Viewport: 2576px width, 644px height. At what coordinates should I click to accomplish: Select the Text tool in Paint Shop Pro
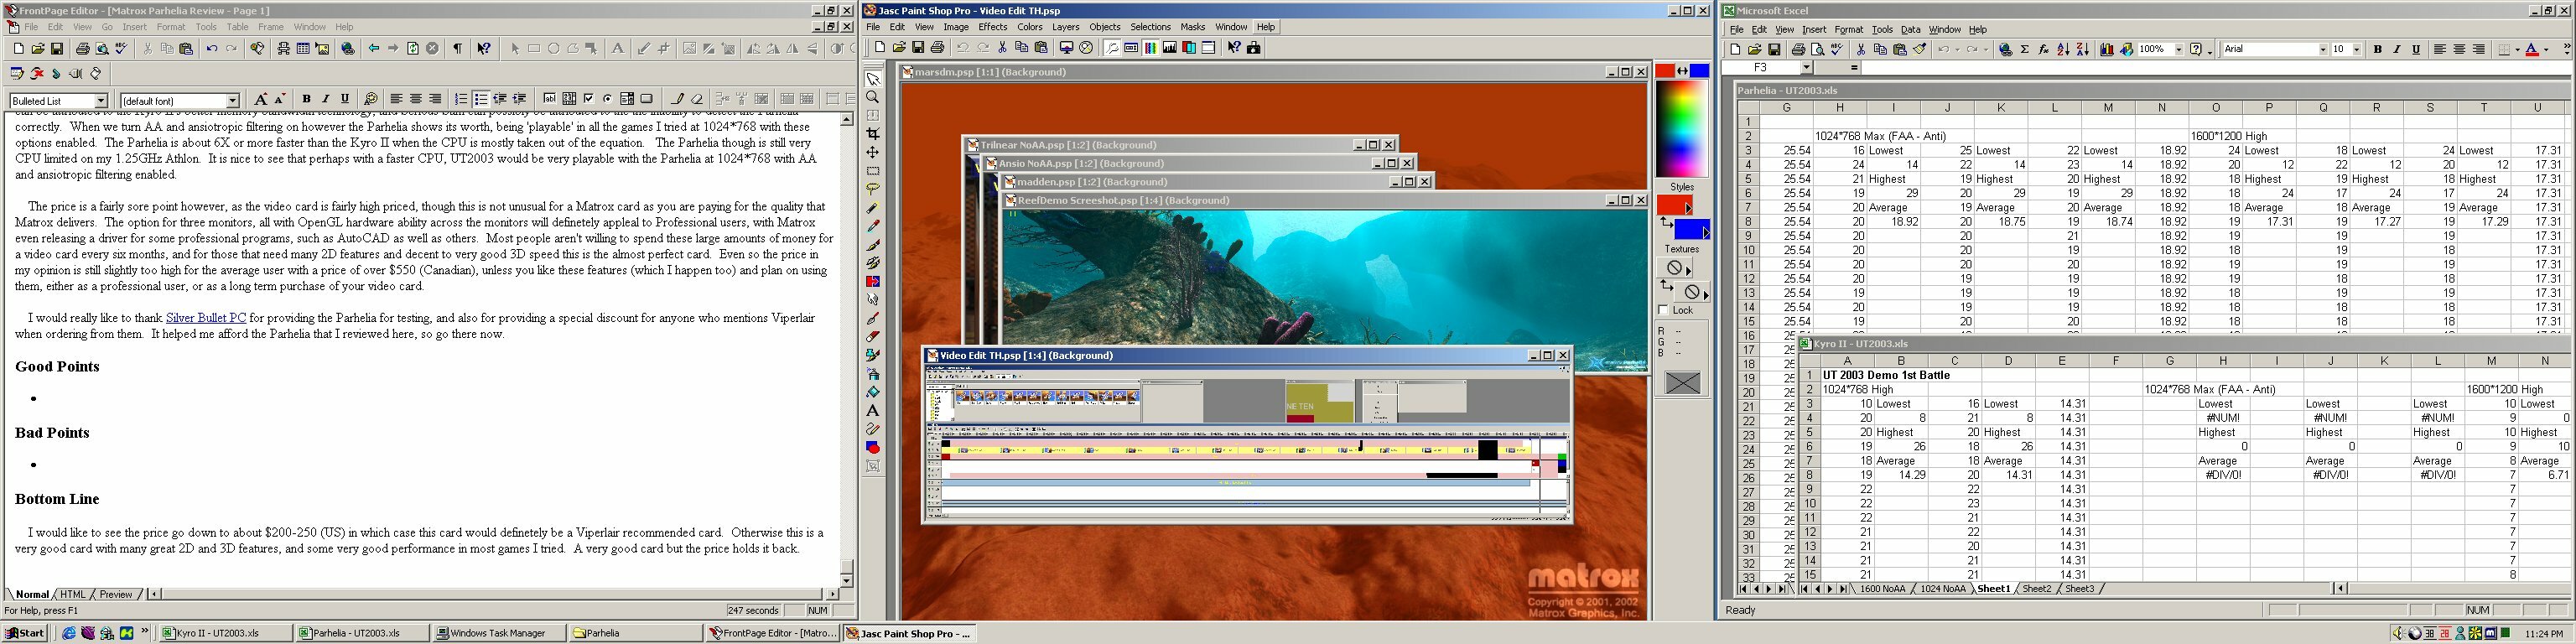pyautogui.click(x=873, y=411)
